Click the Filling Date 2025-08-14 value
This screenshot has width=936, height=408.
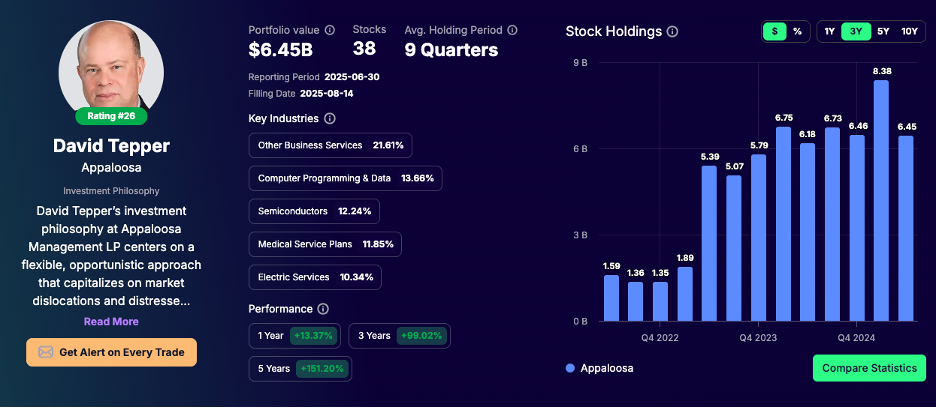pyautogui.click(x=329, y=93)
